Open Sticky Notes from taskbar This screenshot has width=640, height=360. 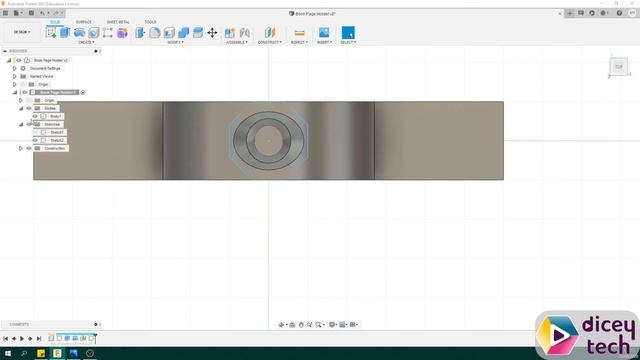(41, 353)
